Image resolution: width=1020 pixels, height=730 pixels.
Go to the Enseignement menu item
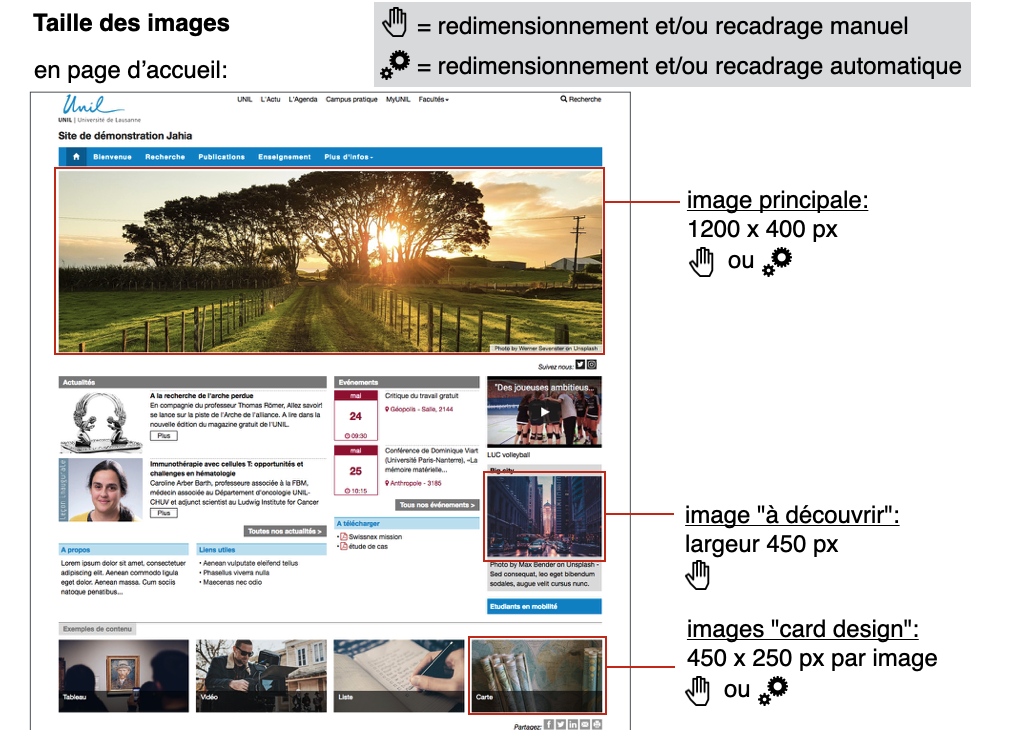pyautogui.click(x=284, y=157)
